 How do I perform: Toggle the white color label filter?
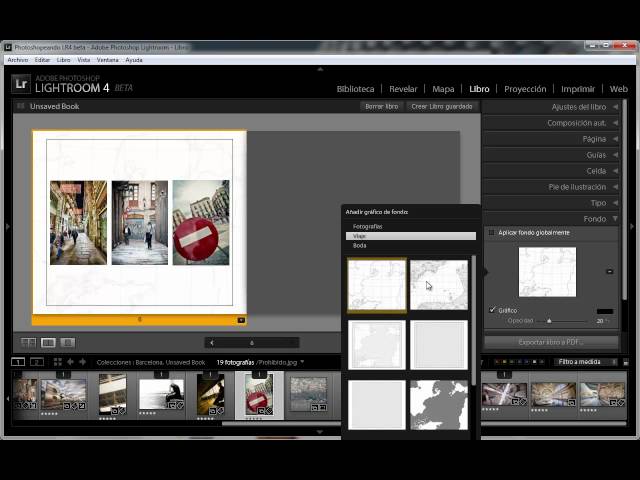tap(535, 362)
